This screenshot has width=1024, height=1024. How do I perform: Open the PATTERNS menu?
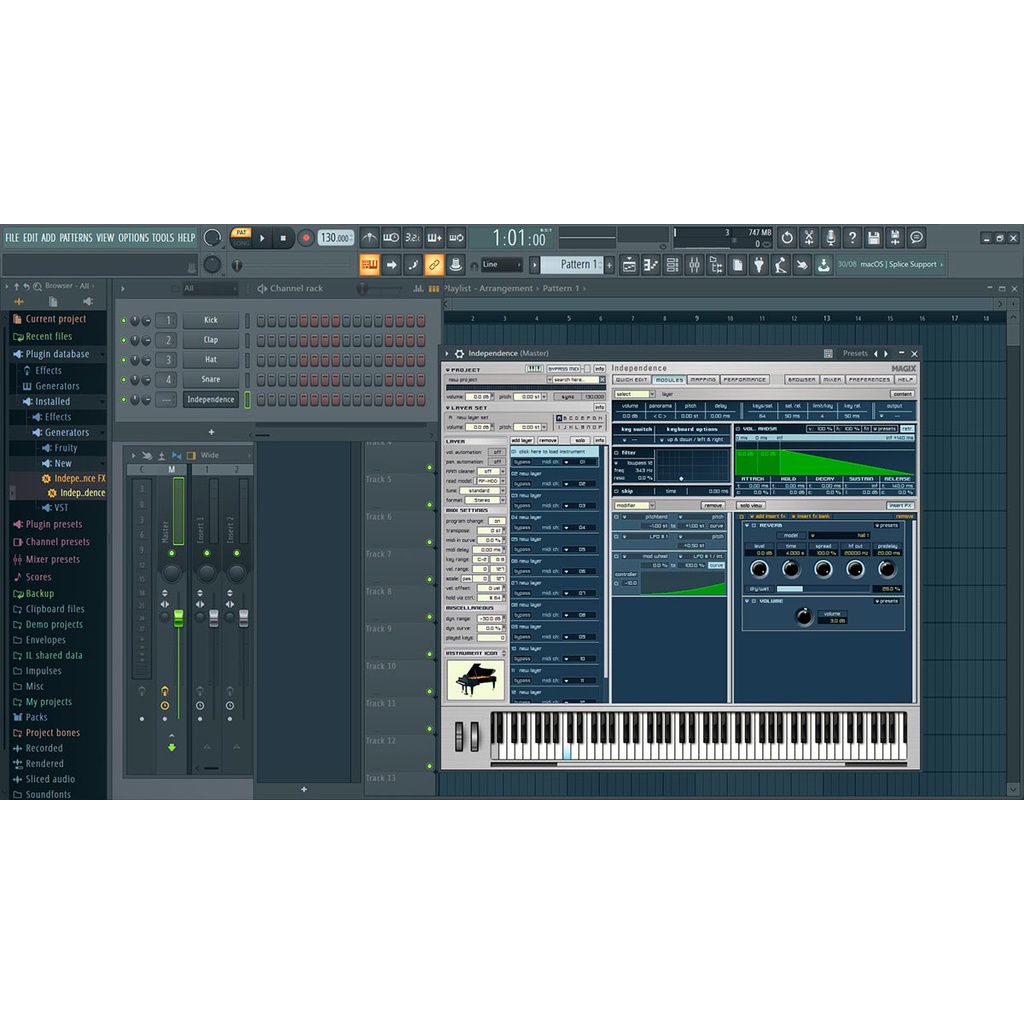click(76, 238)
